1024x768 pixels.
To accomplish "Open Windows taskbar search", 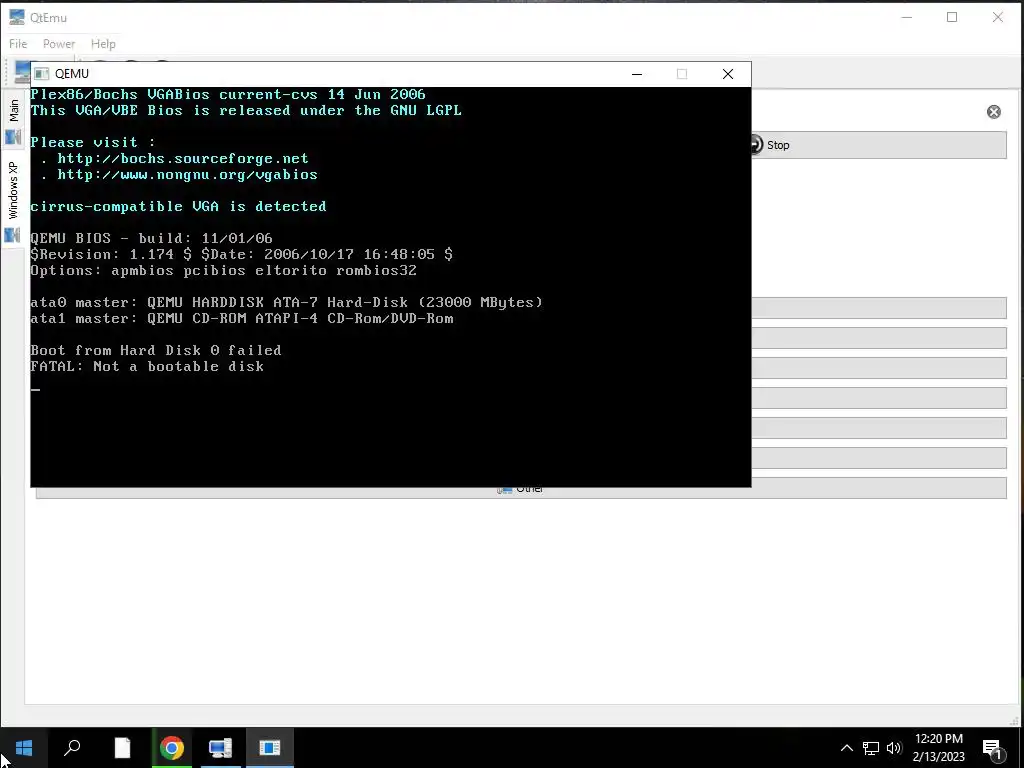I will [x=72, y=748].
